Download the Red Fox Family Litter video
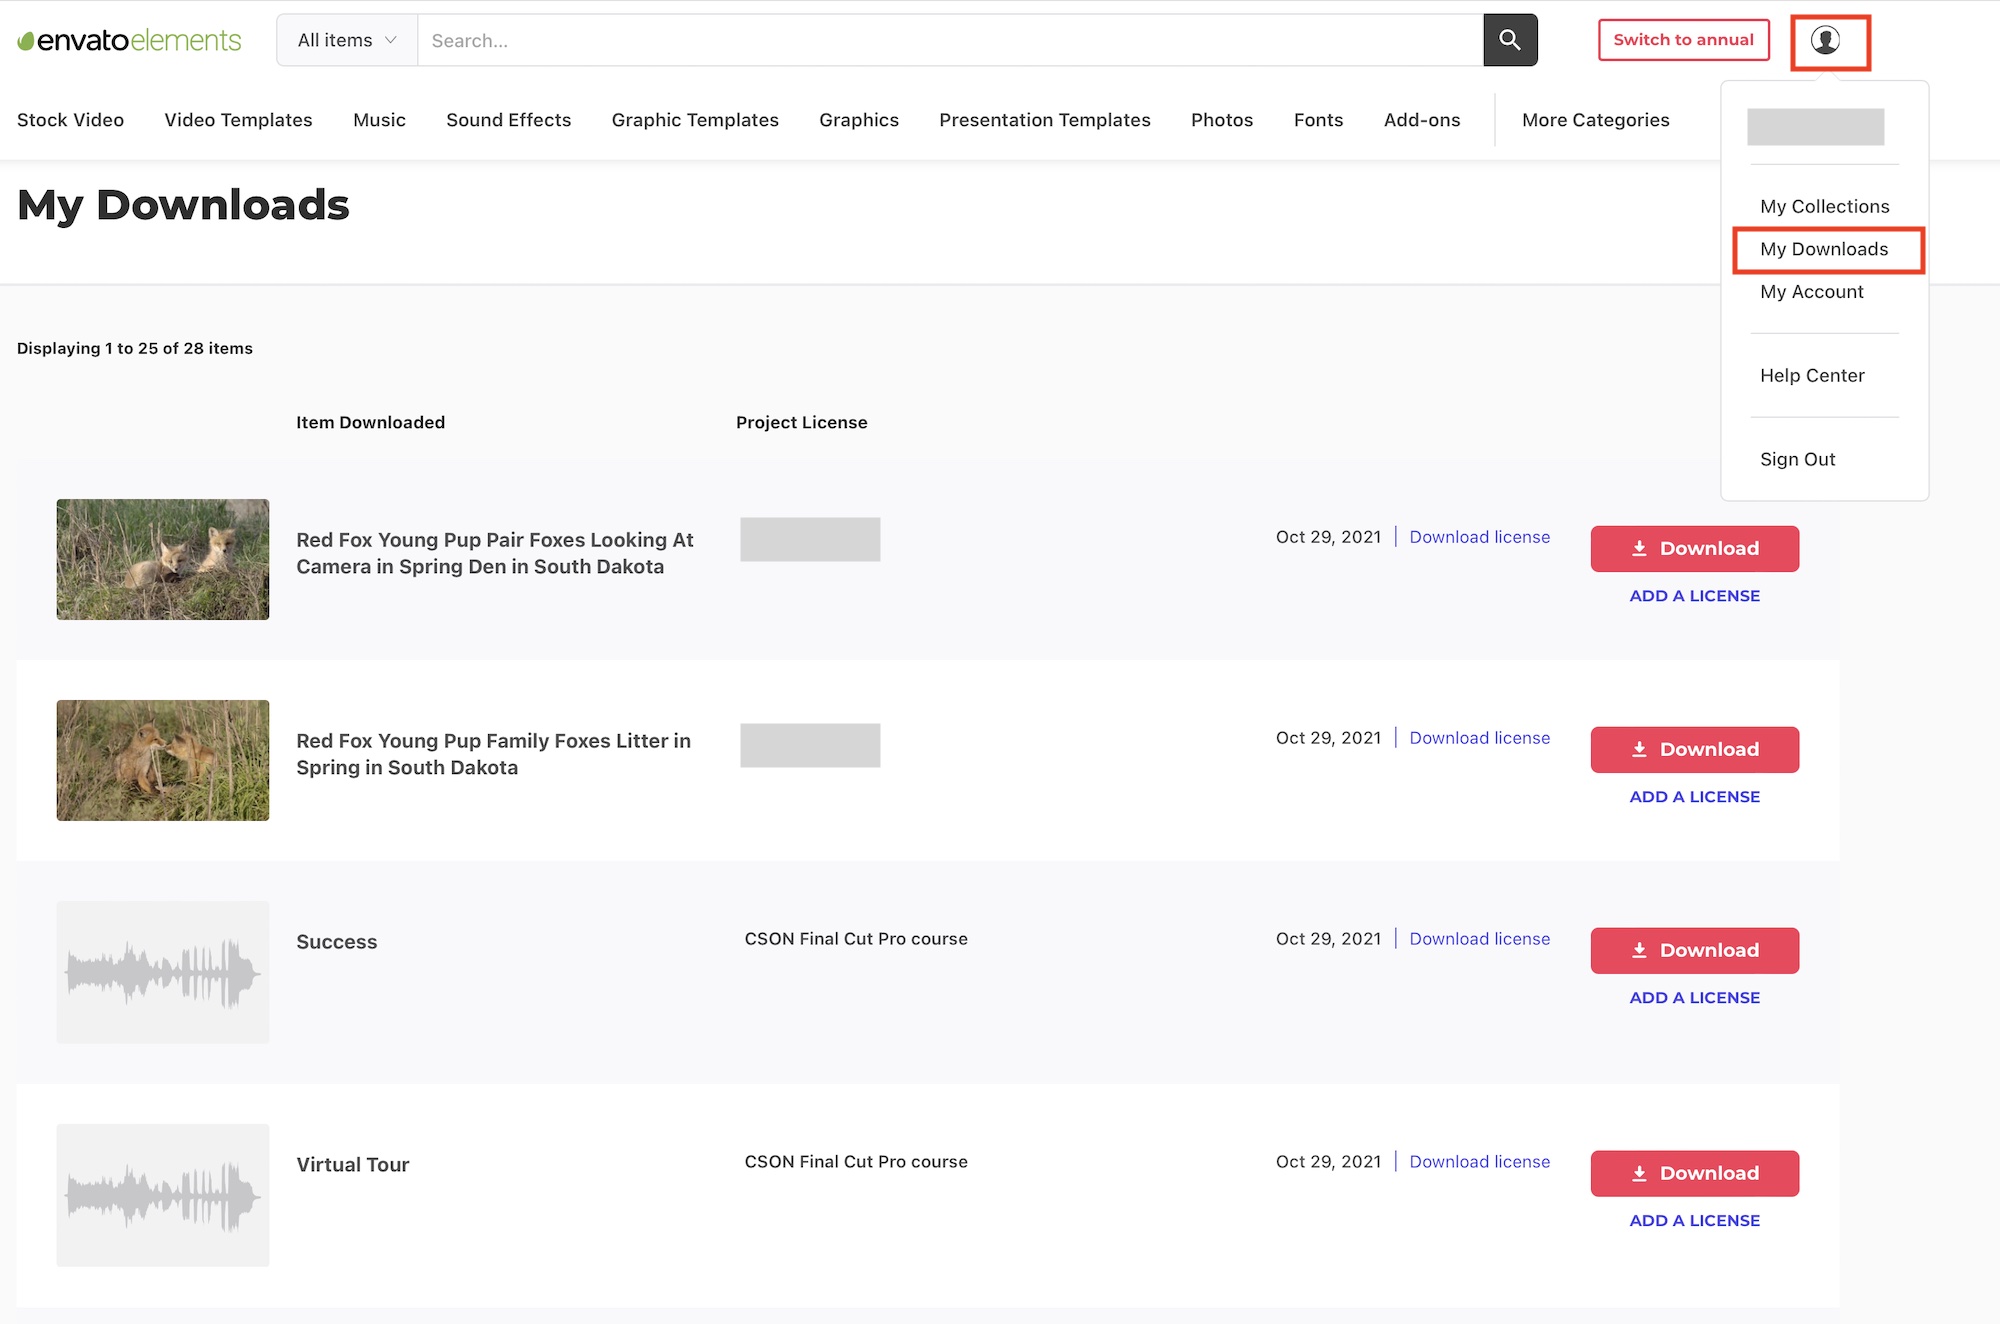This screenshot has width=2000, height=1324. pos(1694,749)
